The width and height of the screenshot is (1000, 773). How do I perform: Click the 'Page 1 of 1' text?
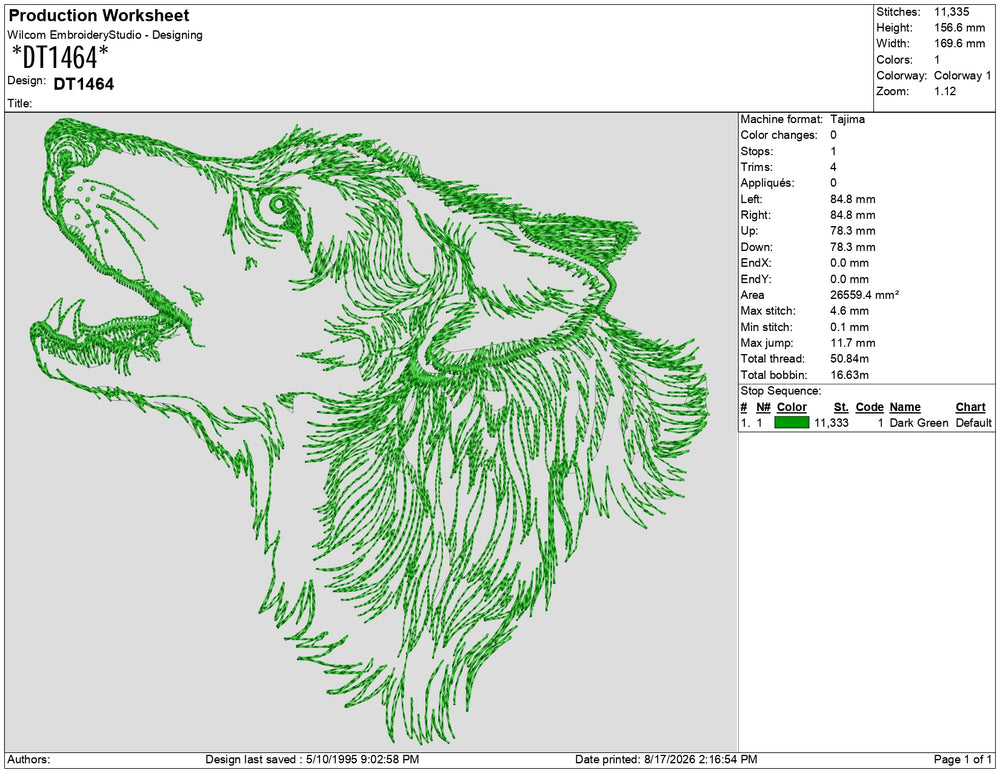[x=962, y=760]
